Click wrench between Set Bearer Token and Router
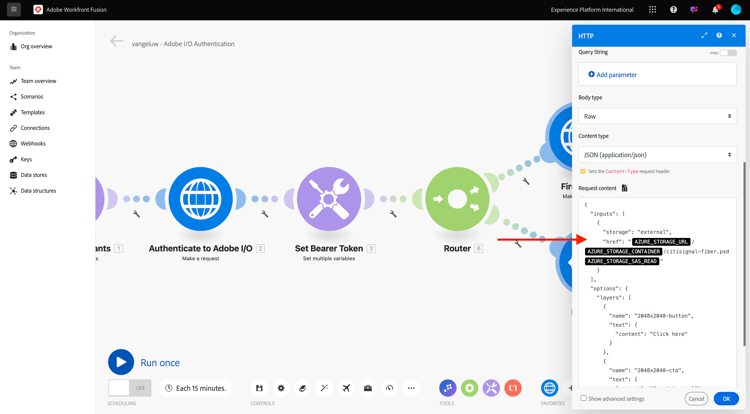The height and width of the screenshot is (414, 750). [x=393, y=214]
